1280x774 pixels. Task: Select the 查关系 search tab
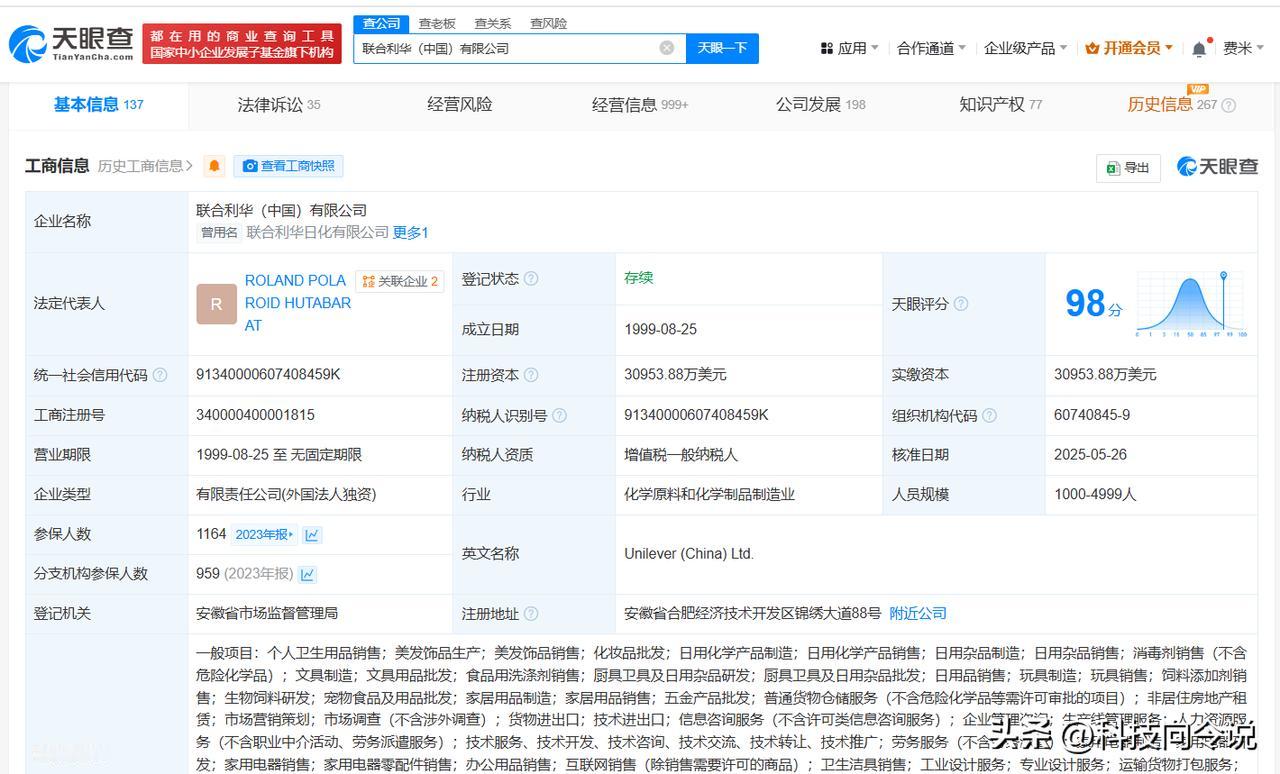click(x=492, y=23)
